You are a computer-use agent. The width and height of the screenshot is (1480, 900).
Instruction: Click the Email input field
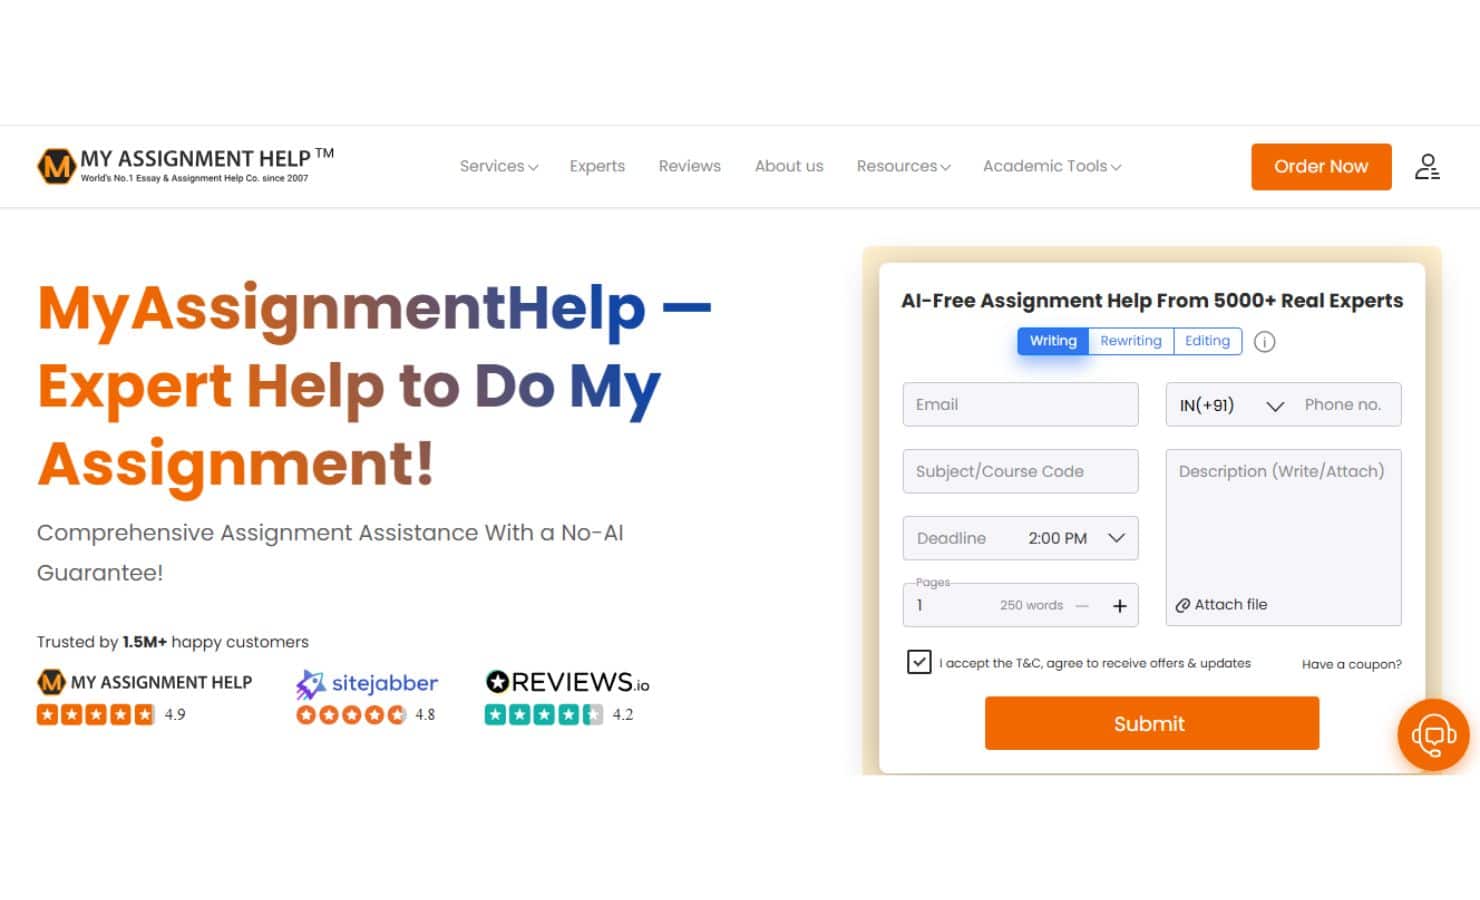pos(1020,405)
